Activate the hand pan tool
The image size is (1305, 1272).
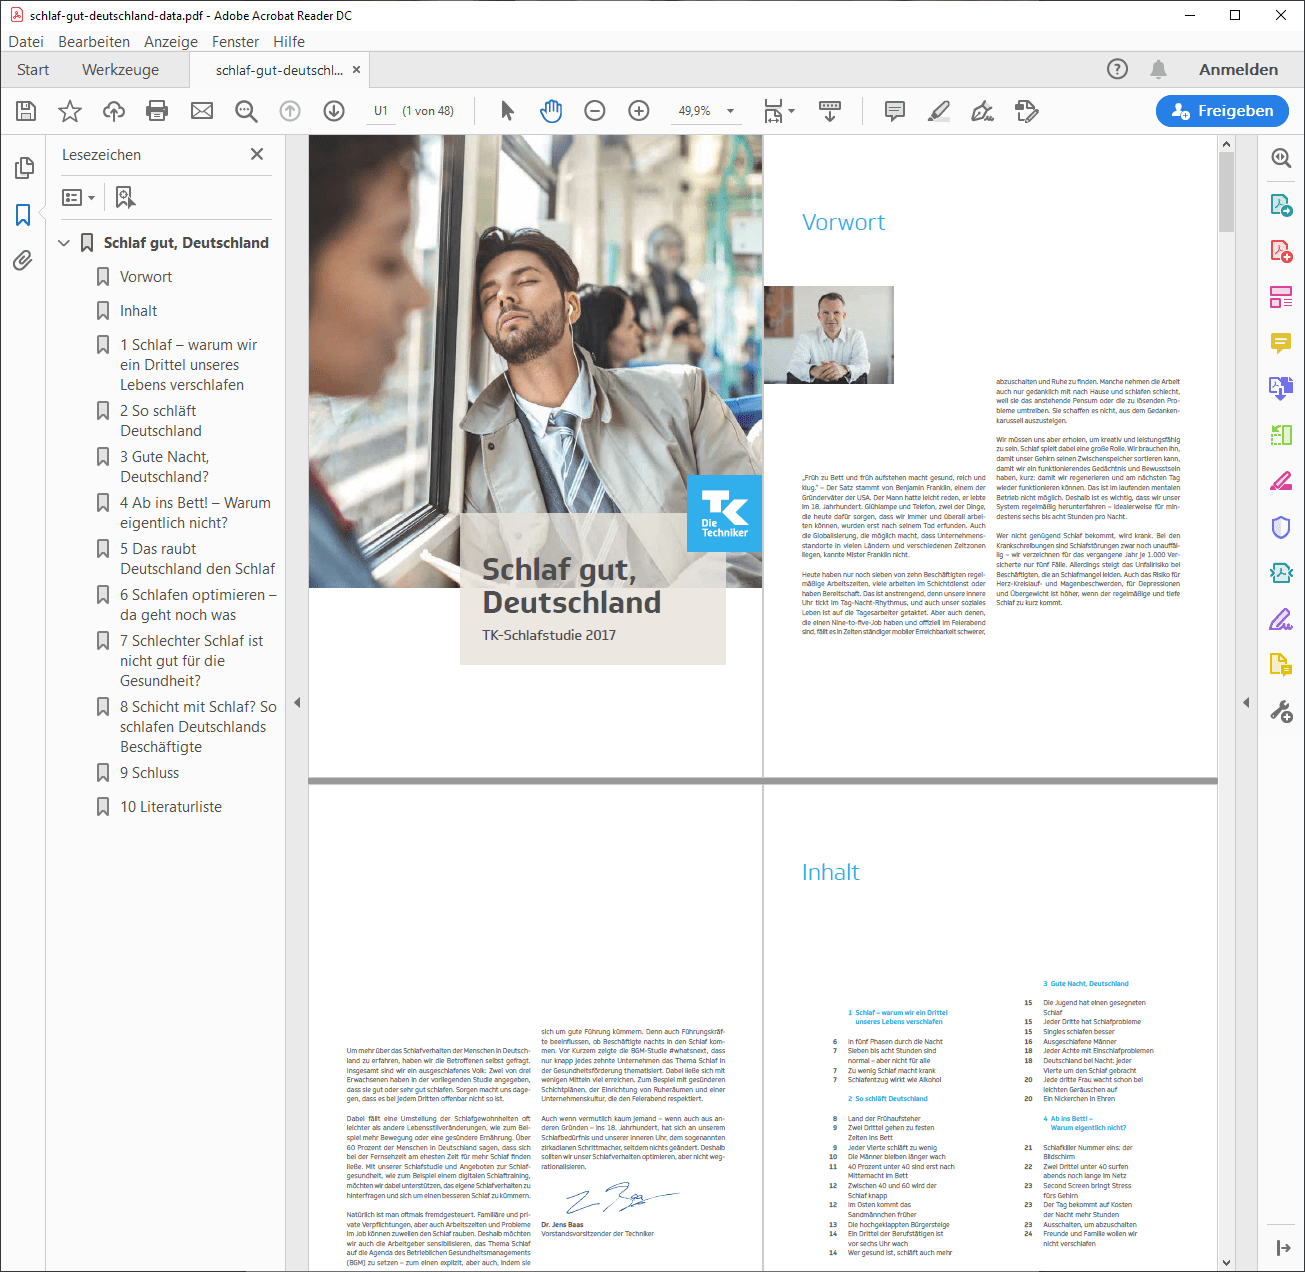pyautogui.click(x=551, y=111)
